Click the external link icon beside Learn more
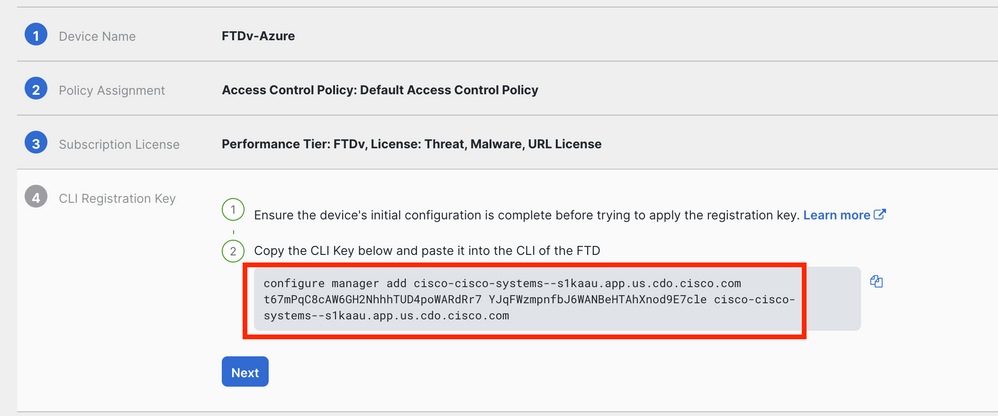The width and height of the screenshot is (998, 416). tap(880, 214)
